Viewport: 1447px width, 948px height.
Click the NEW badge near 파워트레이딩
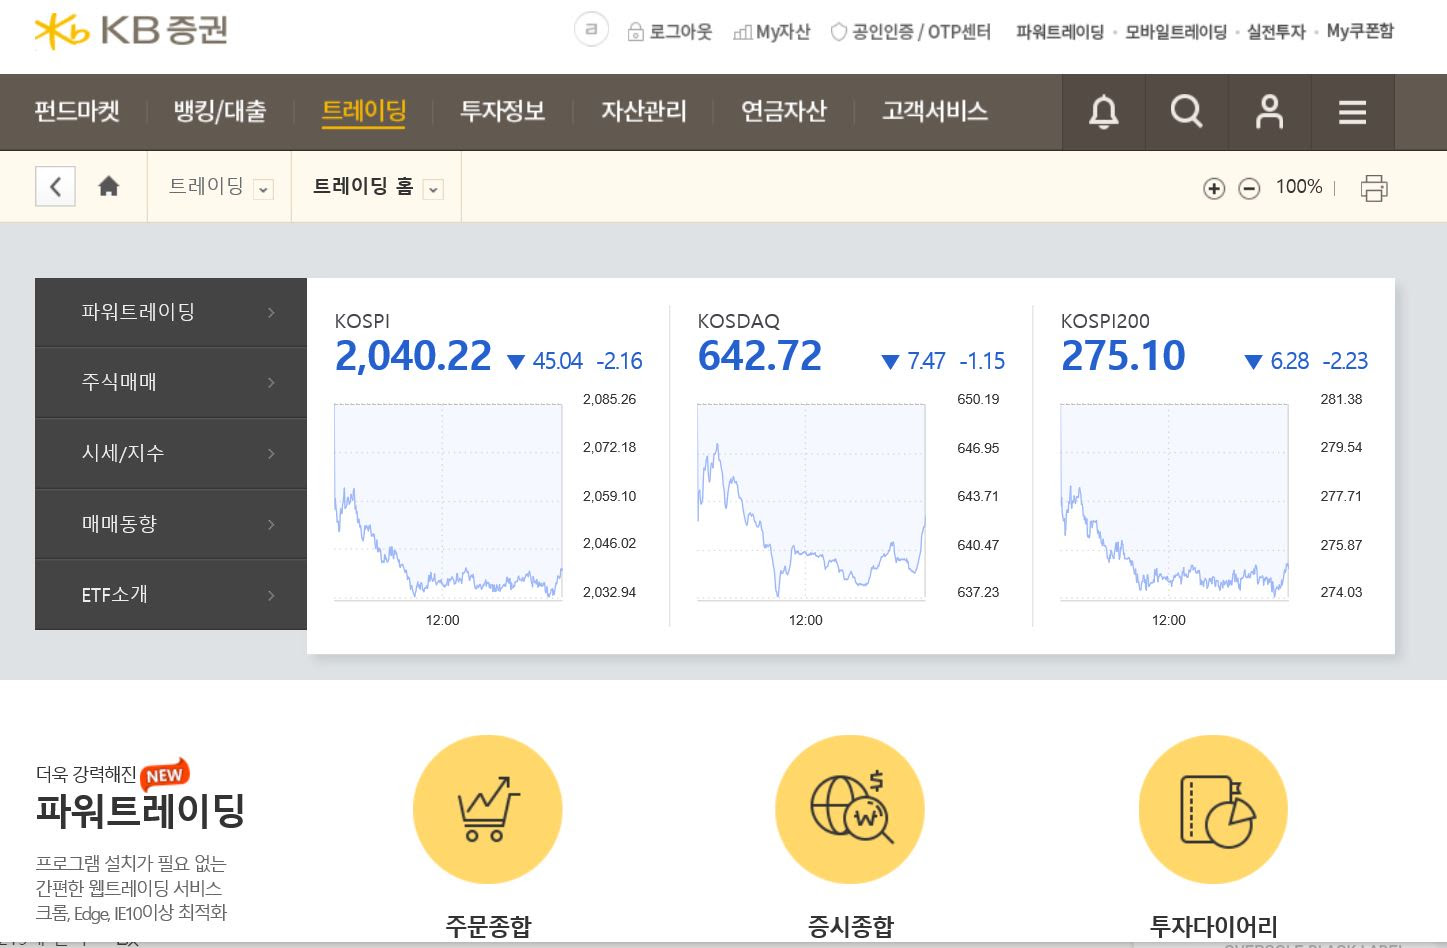click(x=165, y=774)
